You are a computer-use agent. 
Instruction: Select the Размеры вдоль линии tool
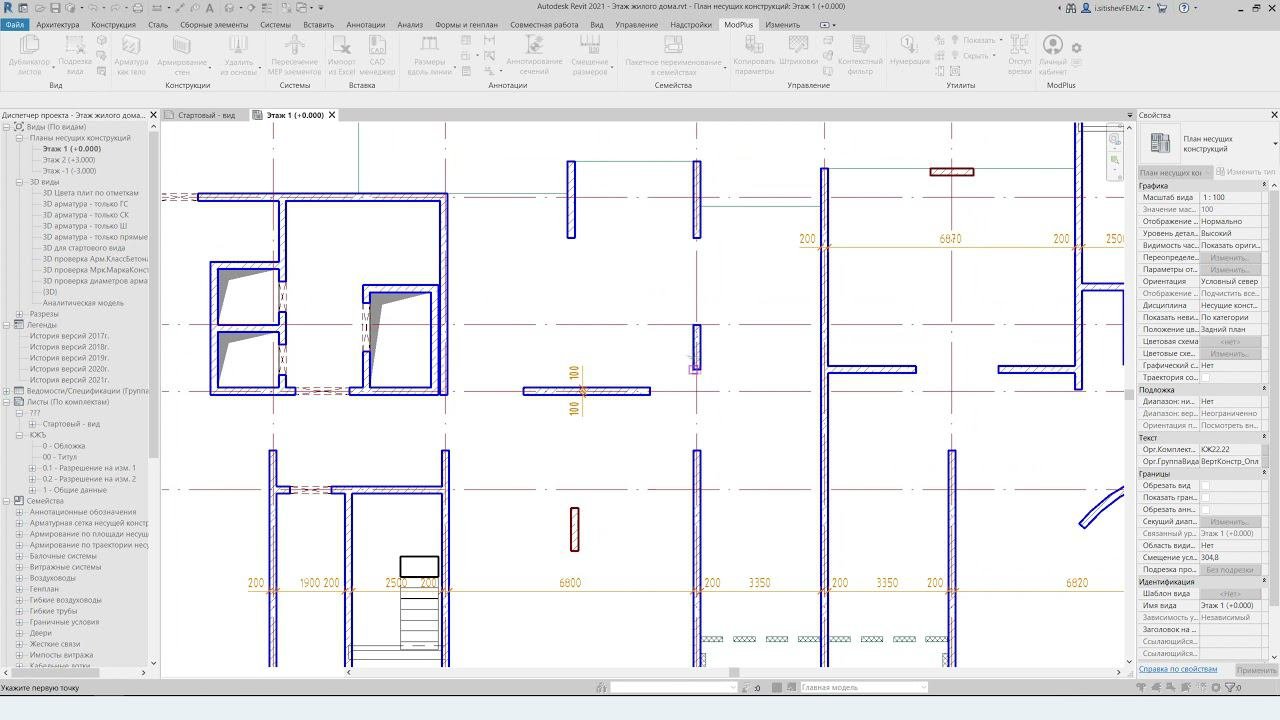[430, 54]
